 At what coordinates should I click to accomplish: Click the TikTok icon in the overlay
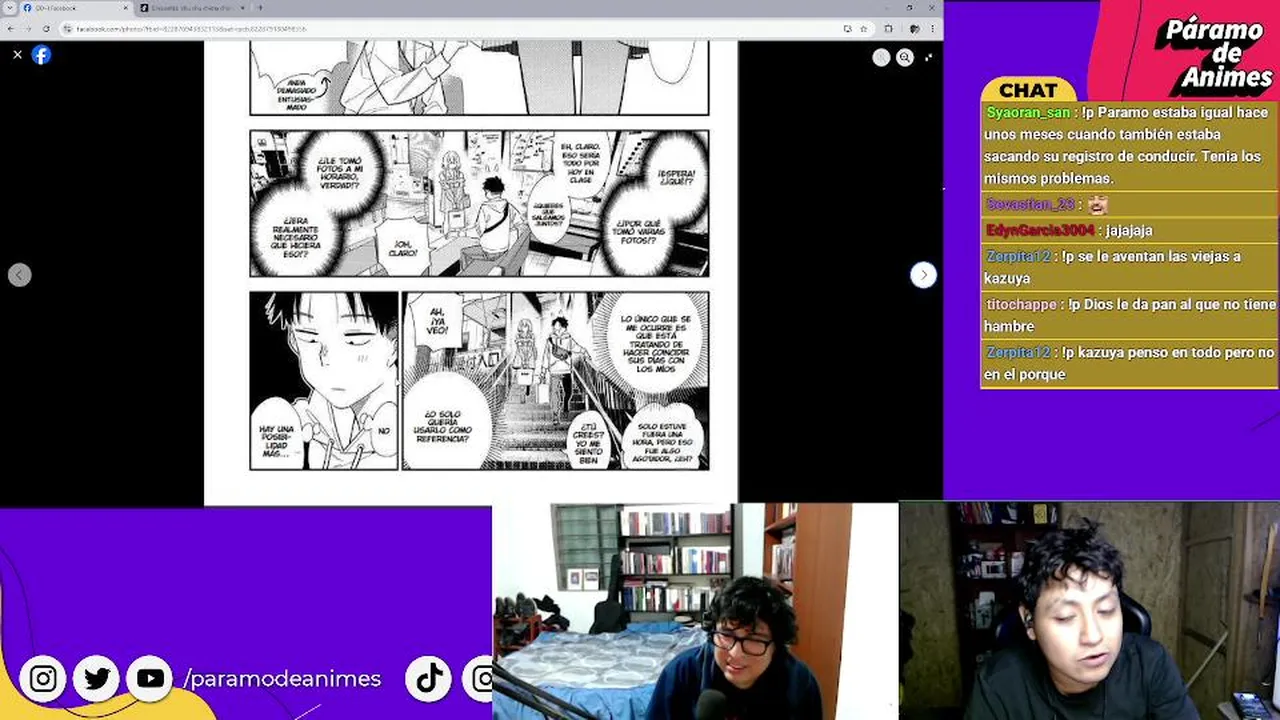pyautogui.click(x=430, y=679)
